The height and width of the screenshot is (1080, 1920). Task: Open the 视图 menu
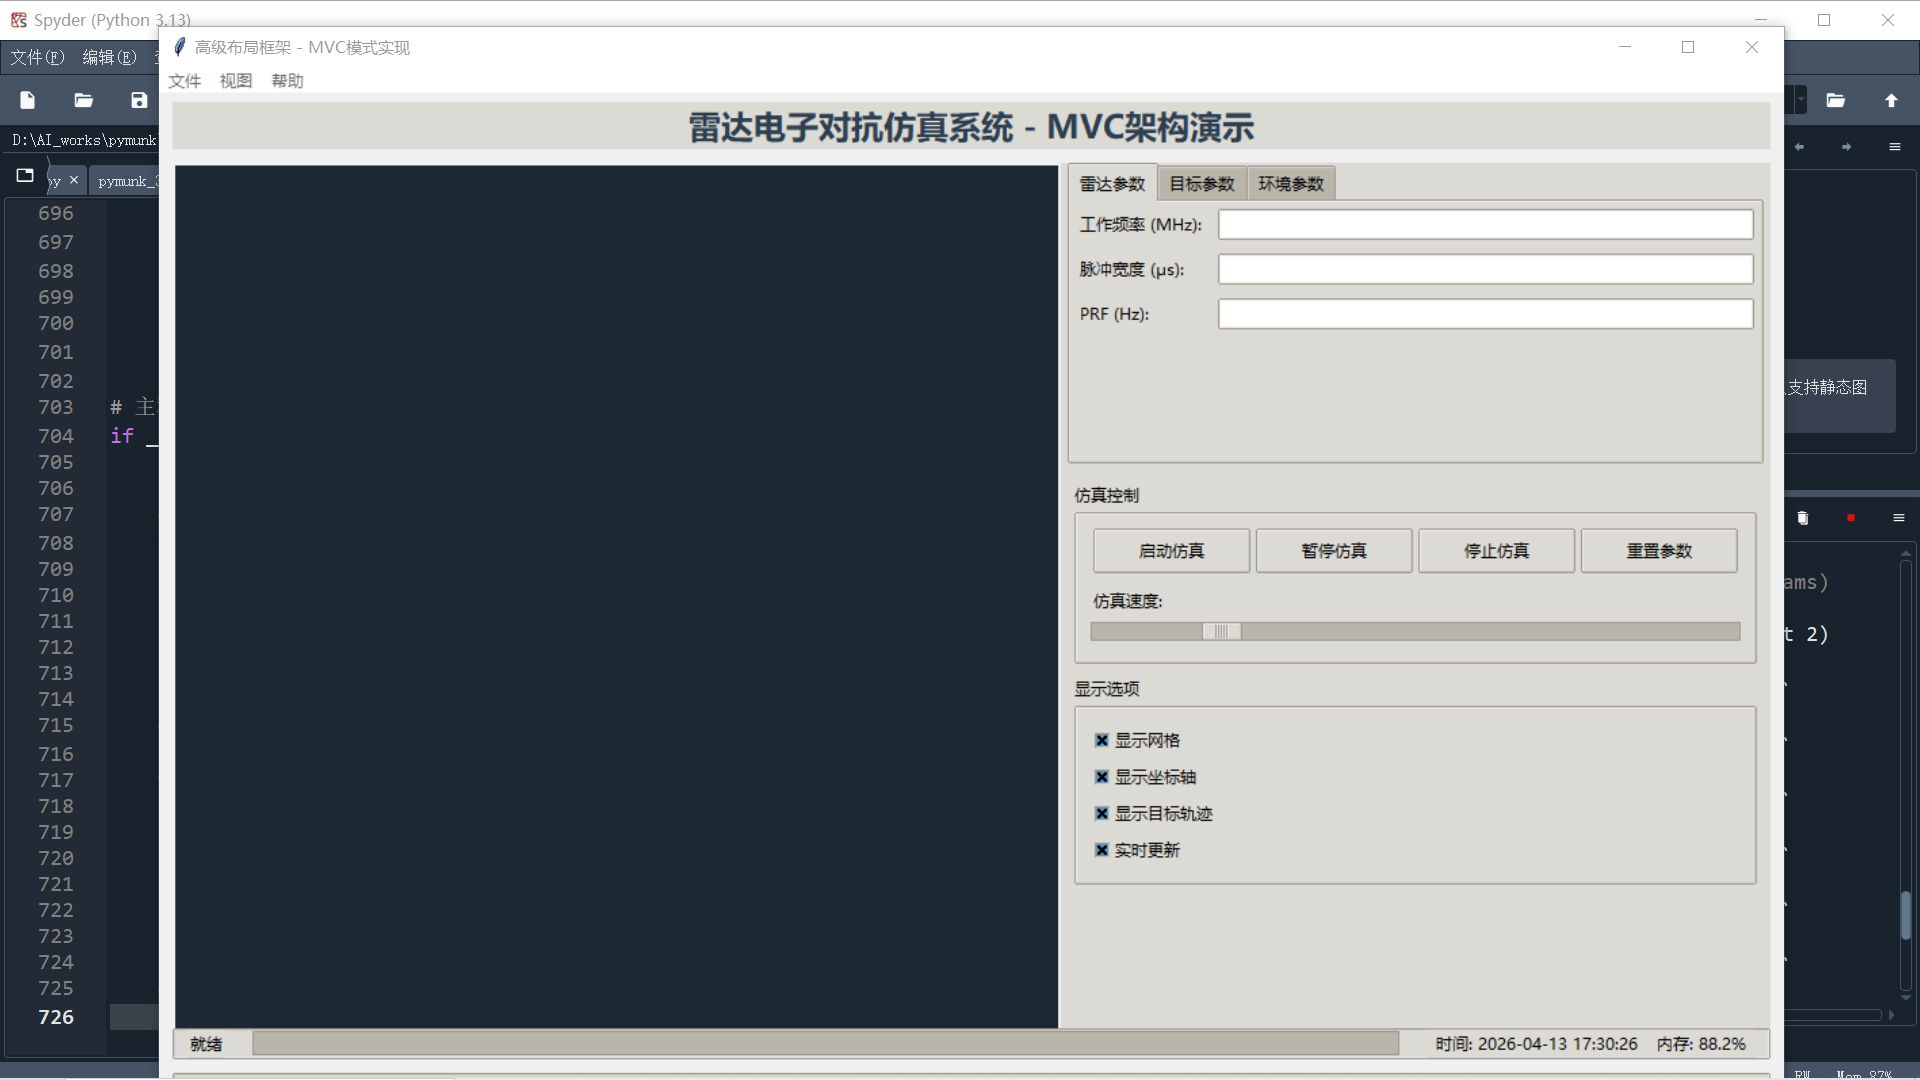coord(236,81)
